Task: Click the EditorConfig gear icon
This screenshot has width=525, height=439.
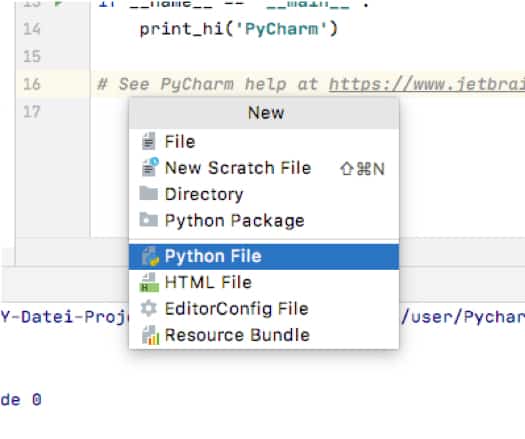Action: (149, 308)
